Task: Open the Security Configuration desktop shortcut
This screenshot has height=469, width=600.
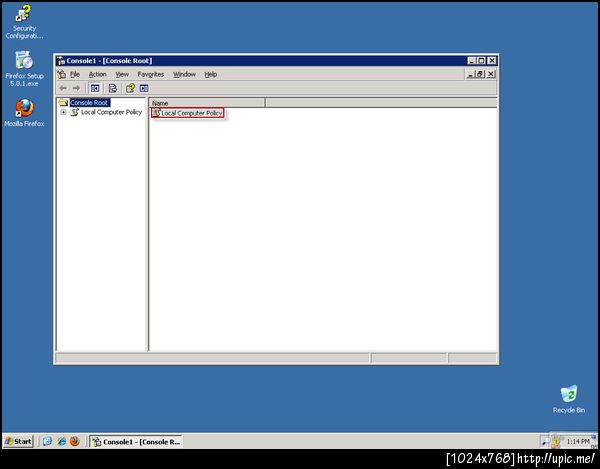Action: pyautogui.click(x=24, y=22)
